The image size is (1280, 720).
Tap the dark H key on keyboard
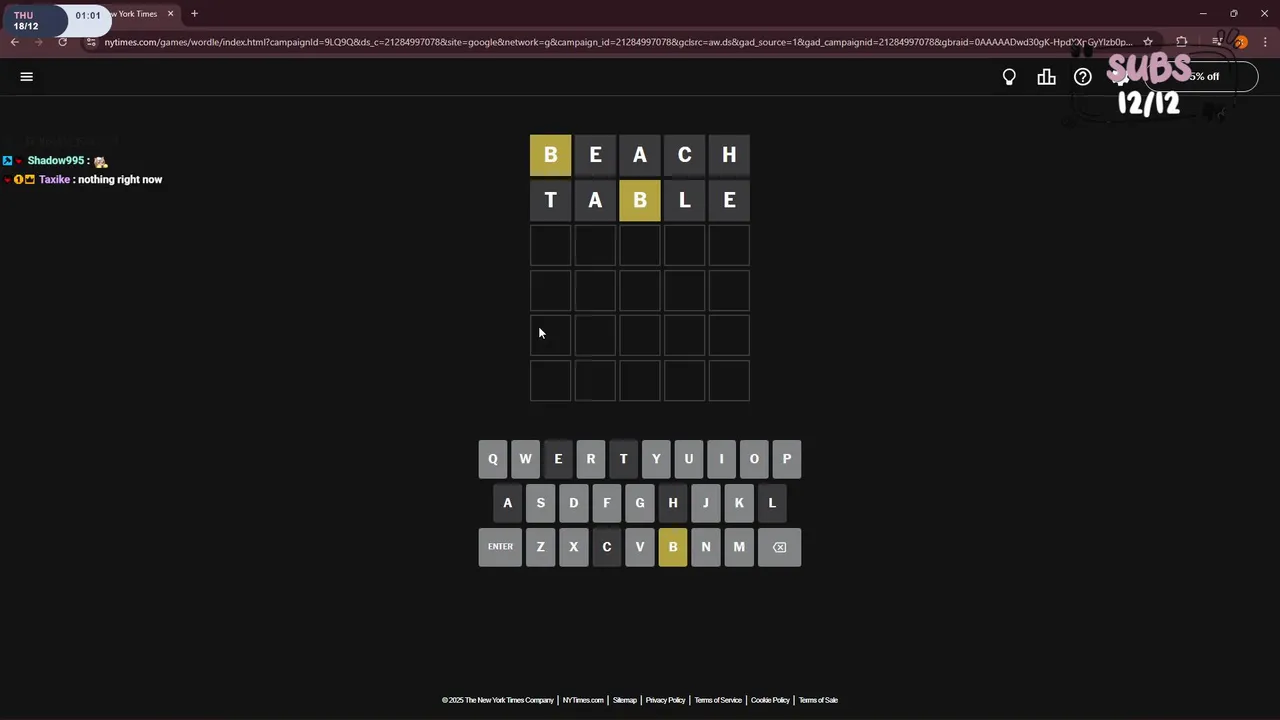[x=673, y=503]
